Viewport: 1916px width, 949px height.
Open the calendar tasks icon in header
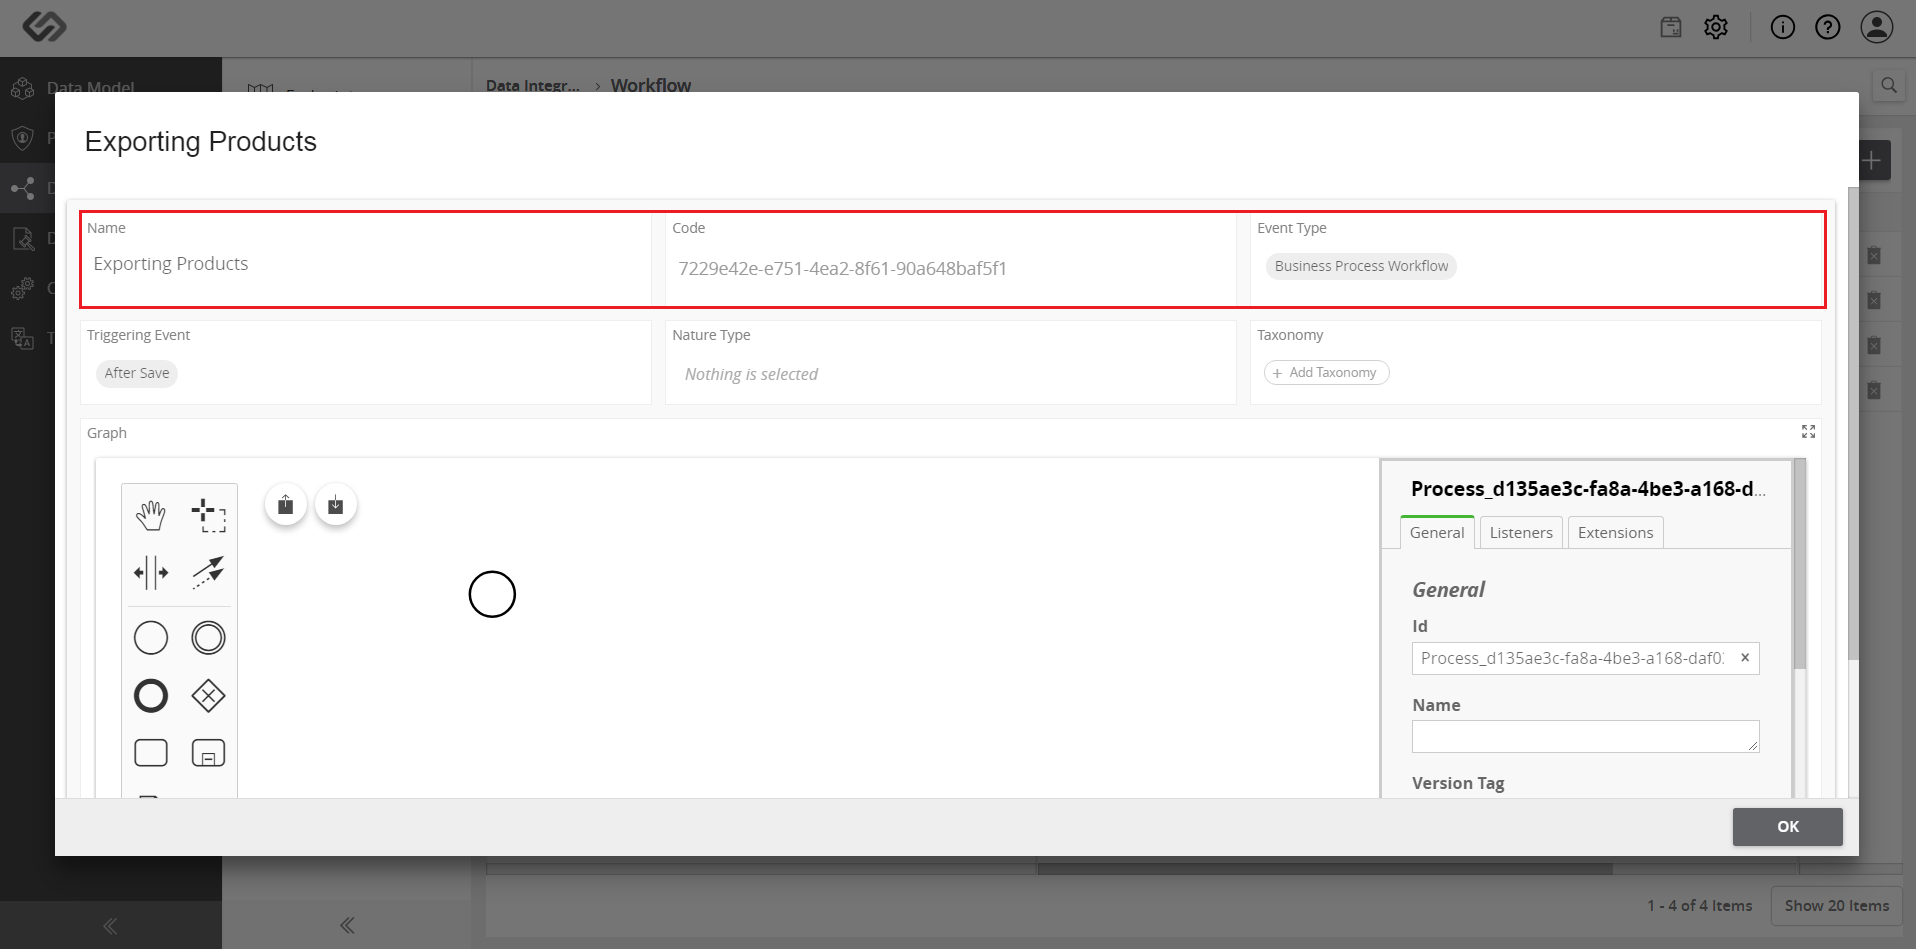[1671, 27]
